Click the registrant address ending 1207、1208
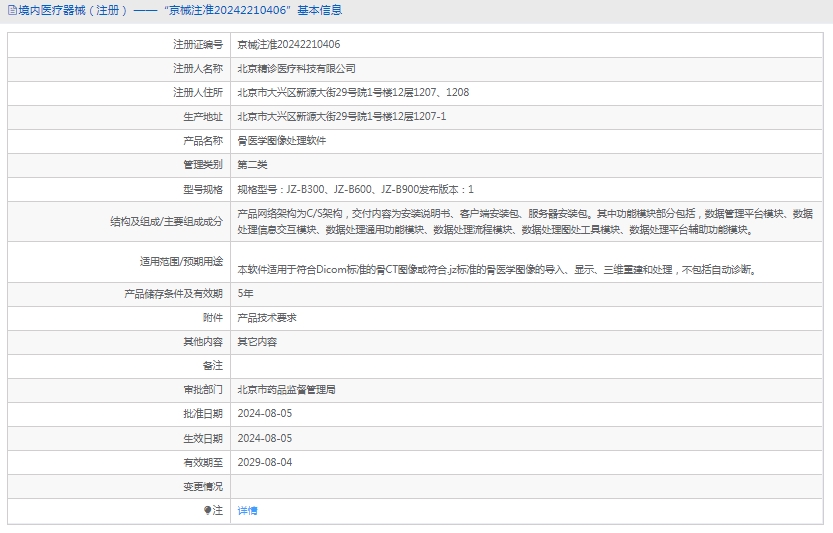Image resolution: width=833 pixels, height=533 pixels. tap(352, 93)
